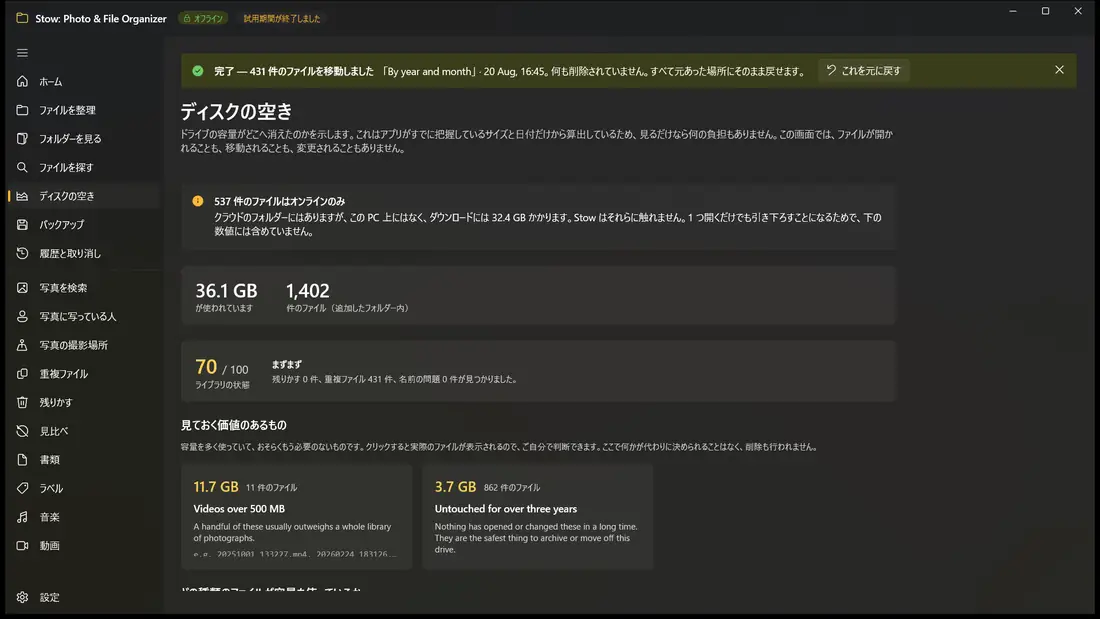1100x619 pixels.
Task: Click the green checkmark icon in banner
Action: click(198, 71)
